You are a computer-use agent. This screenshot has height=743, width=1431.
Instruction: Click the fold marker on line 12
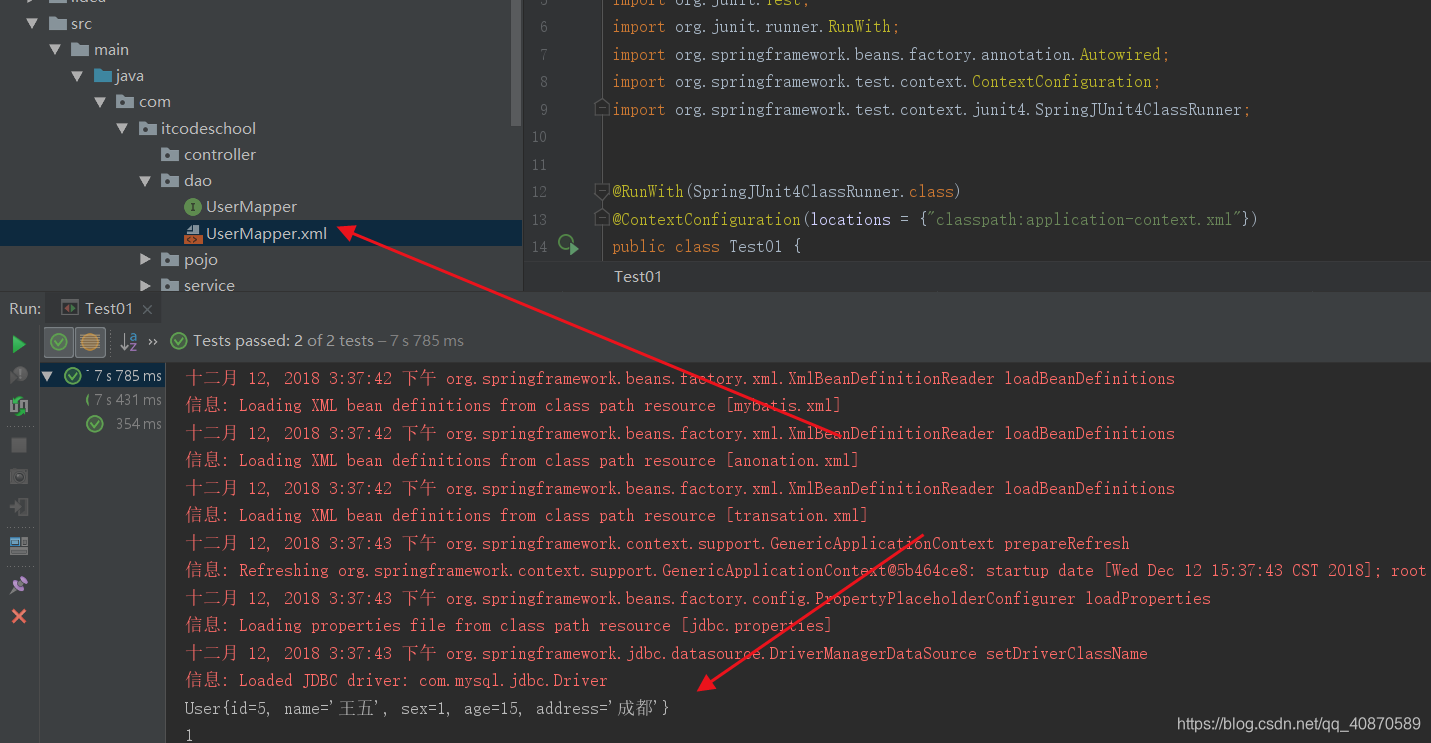[x=601, y=191]
